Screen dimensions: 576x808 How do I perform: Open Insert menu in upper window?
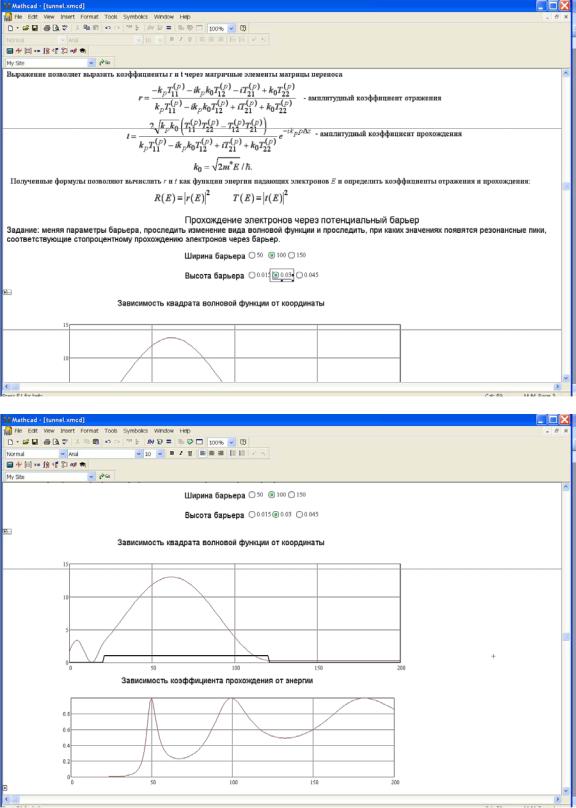point(67,16)
